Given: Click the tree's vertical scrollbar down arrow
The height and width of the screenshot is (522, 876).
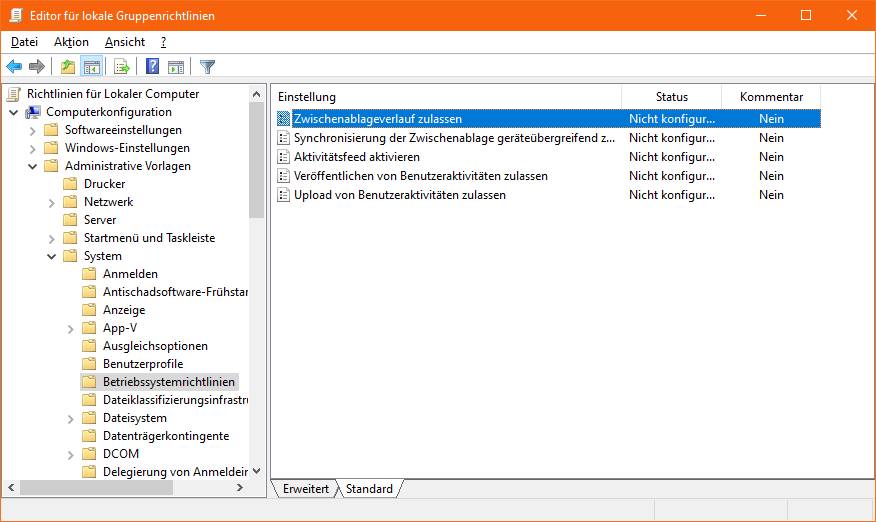Looking at the screenshot, I should (257, 471).
